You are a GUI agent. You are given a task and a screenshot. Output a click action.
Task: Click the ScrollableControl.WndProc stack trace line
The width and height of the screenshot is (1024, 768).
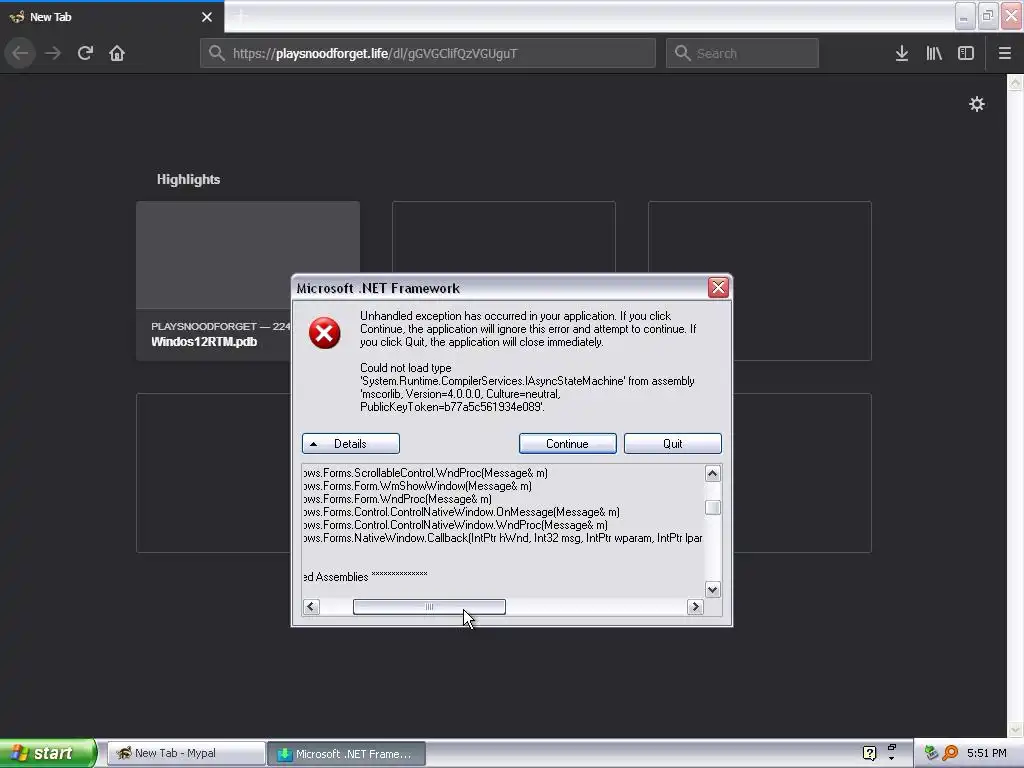click(x=426, y=473)
